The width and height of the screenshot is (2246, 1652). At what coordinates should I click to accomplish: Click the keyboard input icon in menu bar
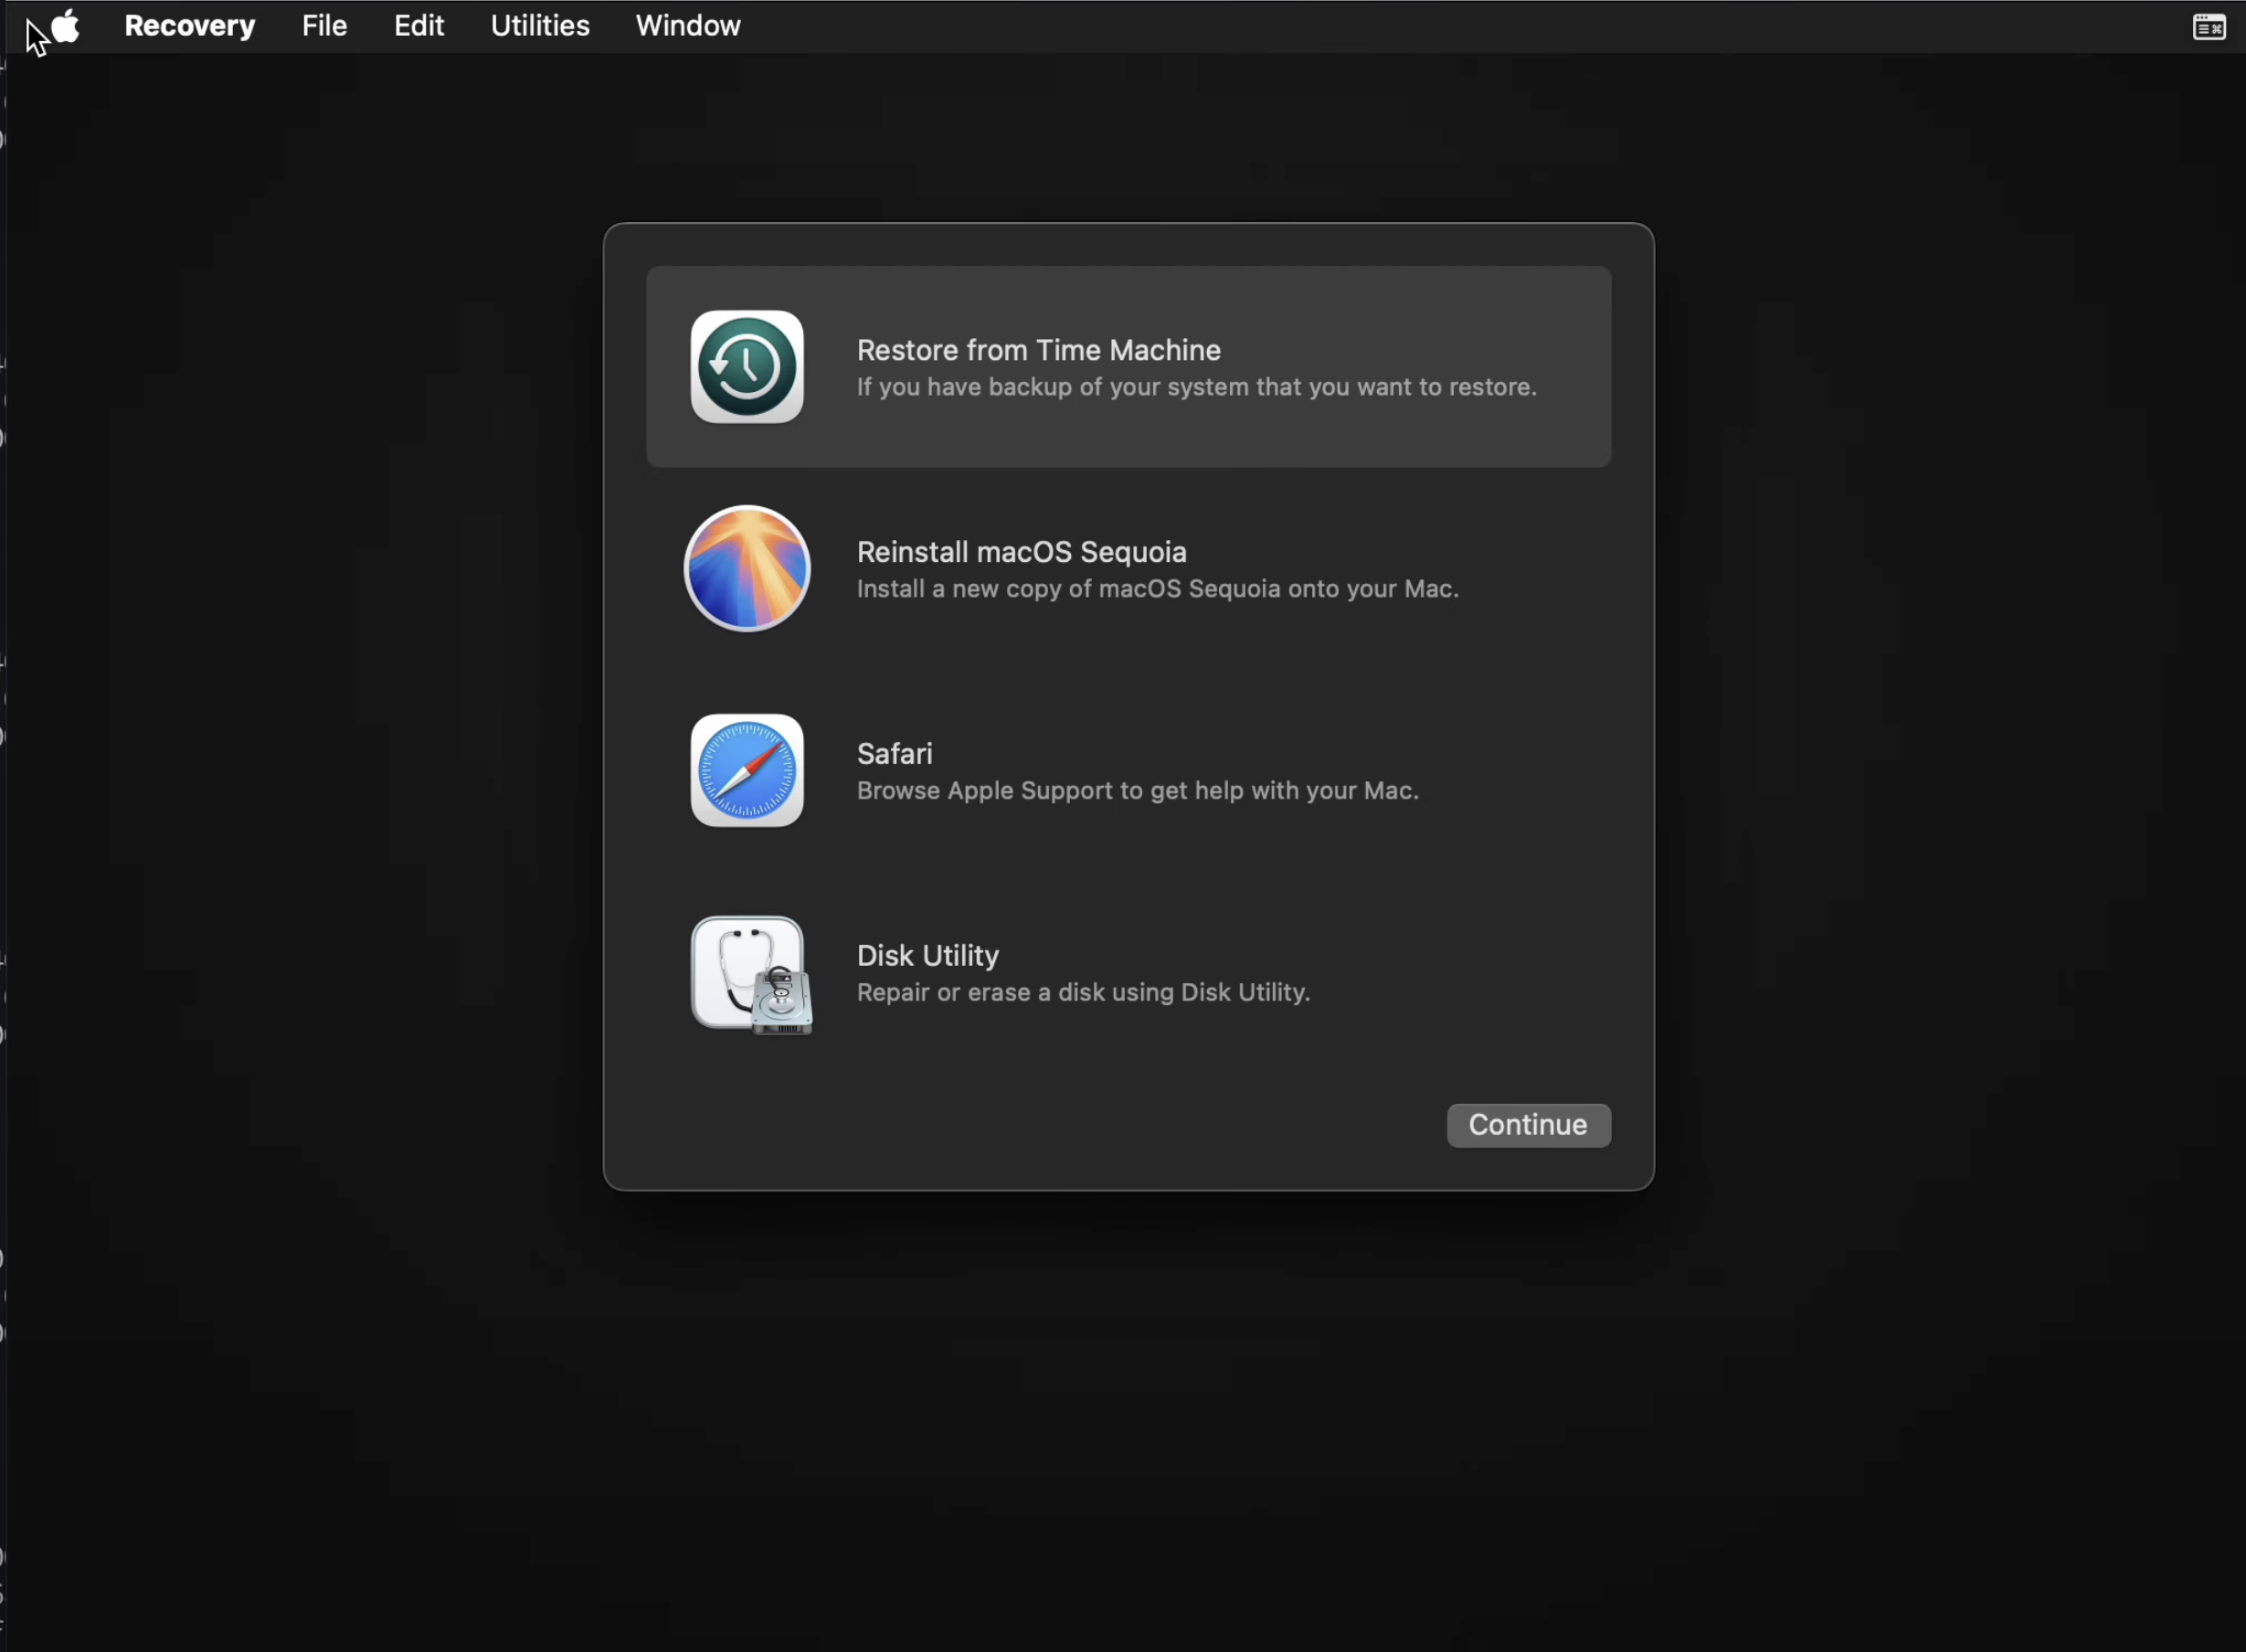coord(2209,27)
